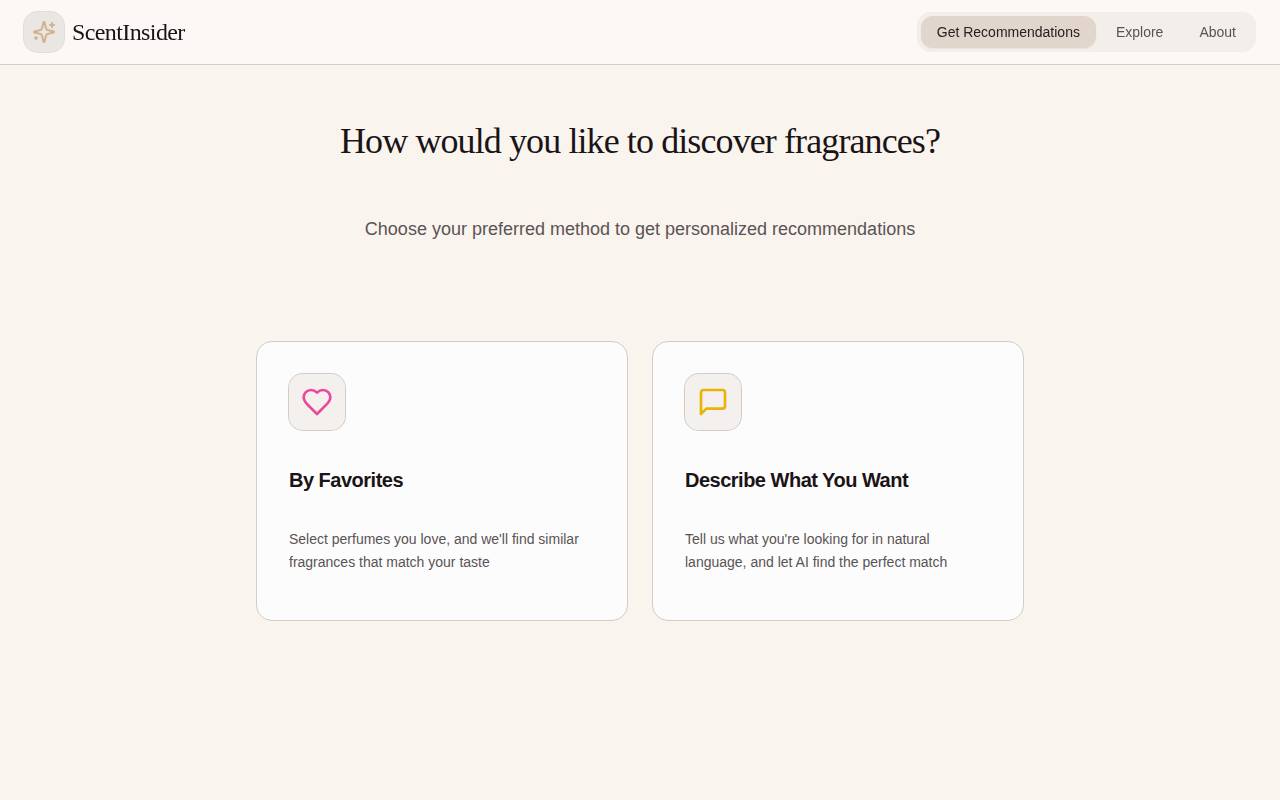Click the yellow chat bubble icon
The height and width of the screenshot is (800, 1280).
click(x=713, y=402)
